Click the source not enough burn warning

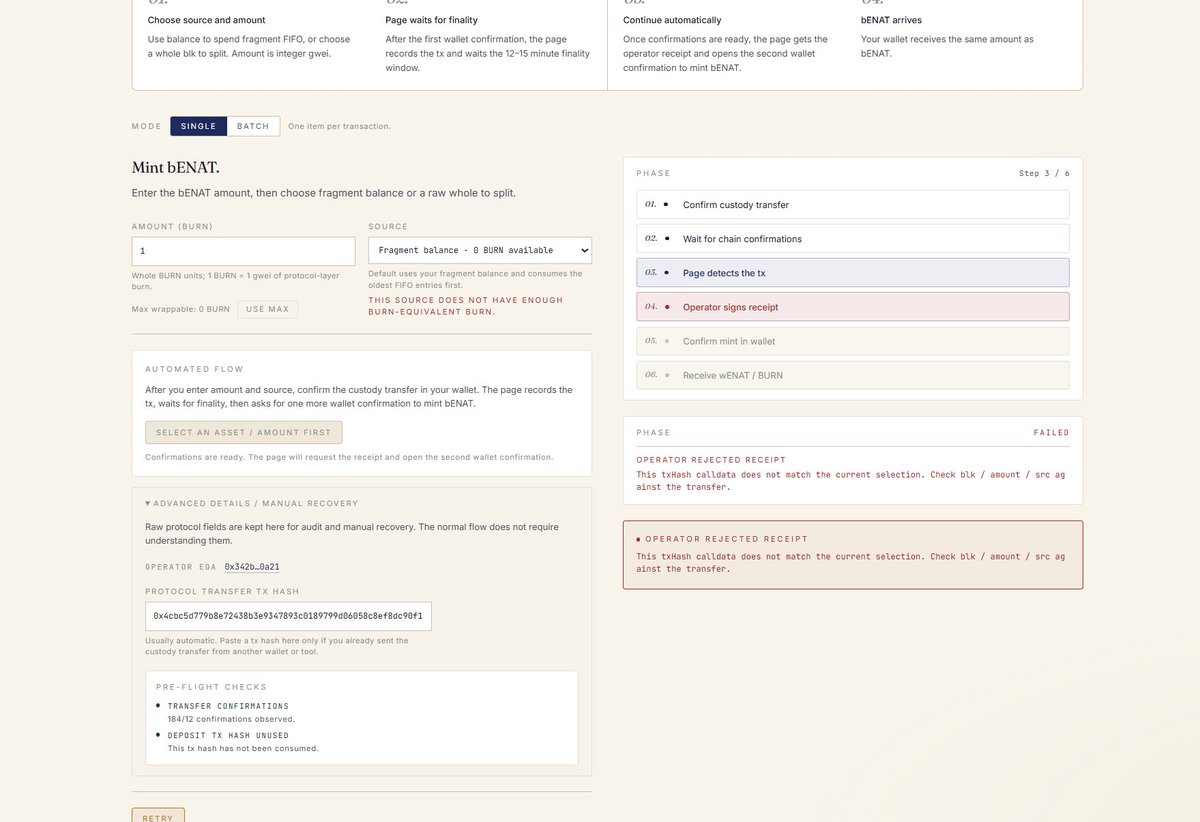pyautogui.click(x=465, y=306)
